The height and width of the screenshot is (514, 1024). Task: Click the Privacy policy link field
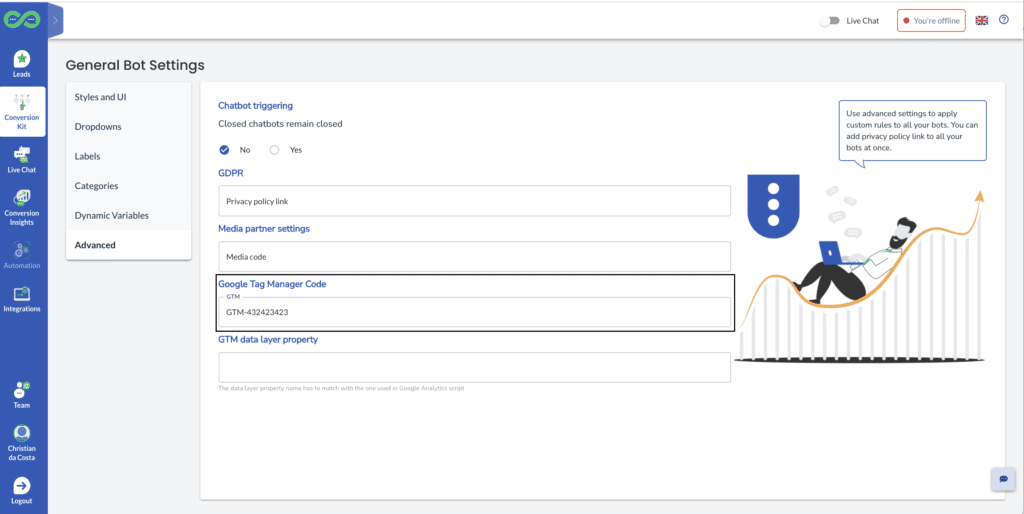coord(474,201)
